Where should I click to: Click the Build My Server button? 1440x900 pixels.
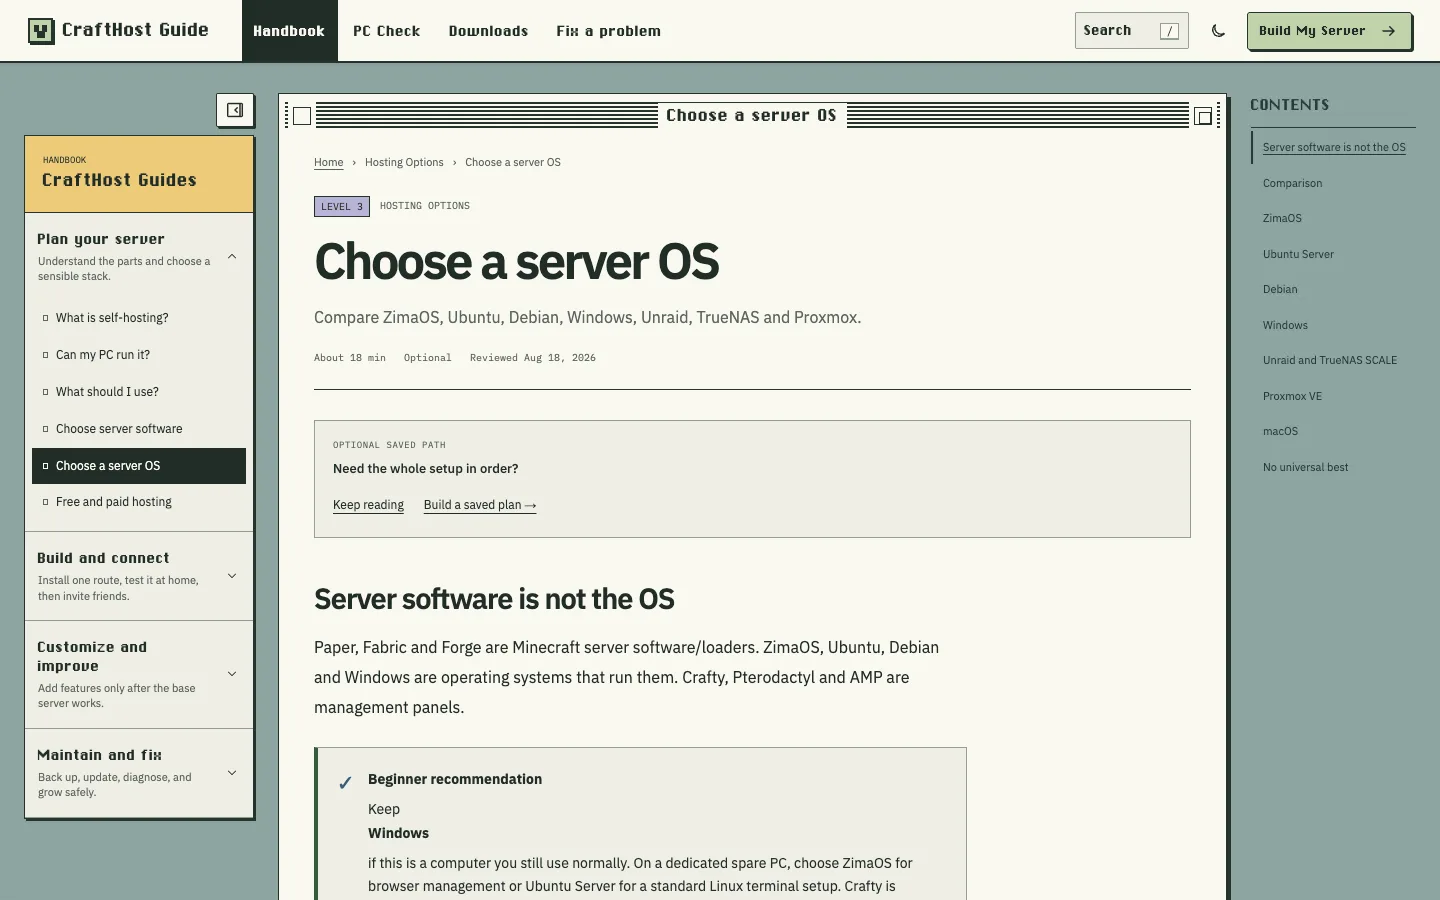coord(1329,31)
